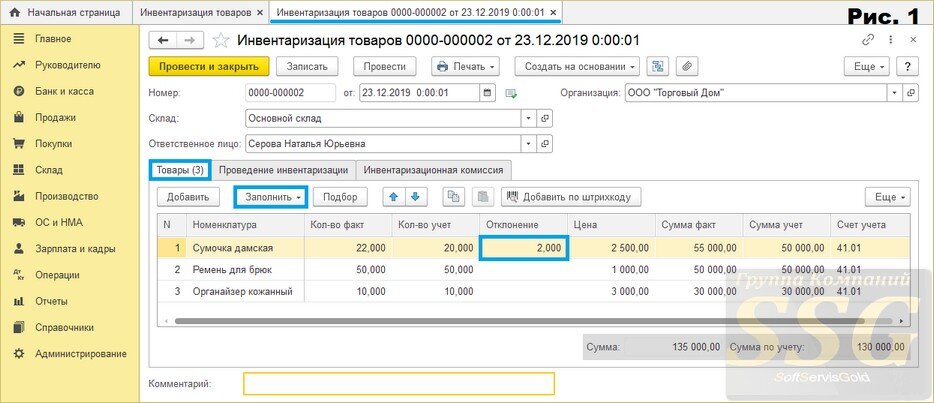Viewport: 934px width, 403px height.
Task: Open Банк и касса section
Action: (x=64, y=91)
